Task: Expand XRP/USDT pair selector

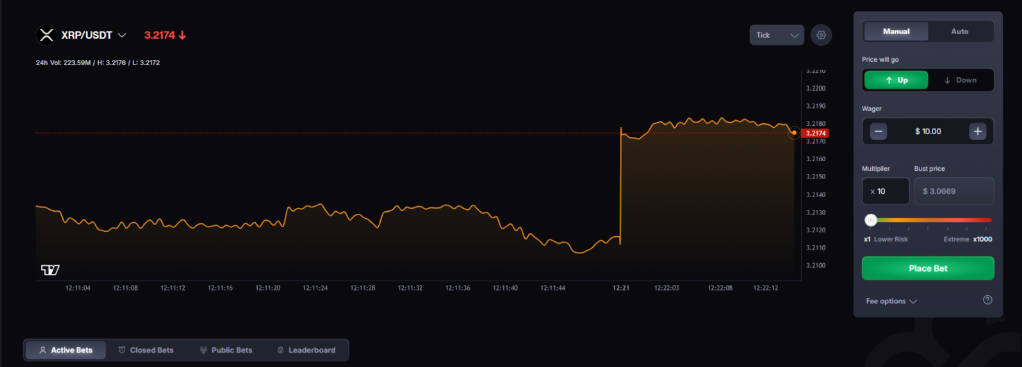Action: click(94, 35)
